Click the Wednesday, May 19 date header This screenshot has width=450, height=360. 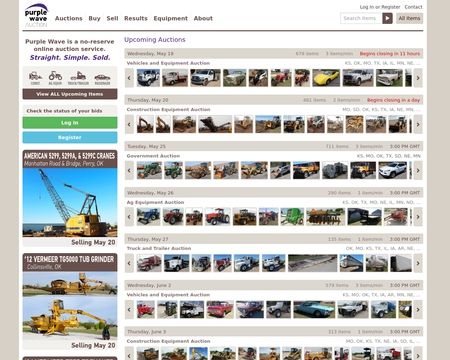(150, 54)
